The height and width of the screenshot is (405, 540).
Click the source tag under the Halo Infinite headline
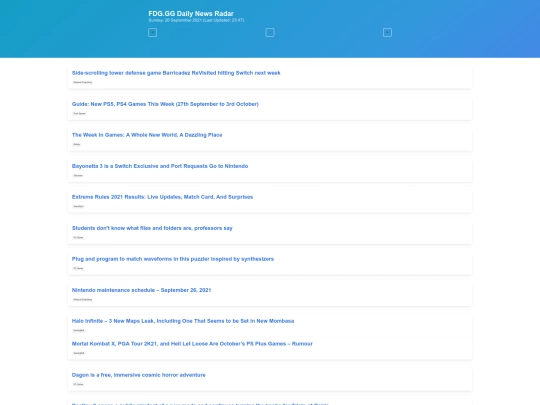pos(79,330)
